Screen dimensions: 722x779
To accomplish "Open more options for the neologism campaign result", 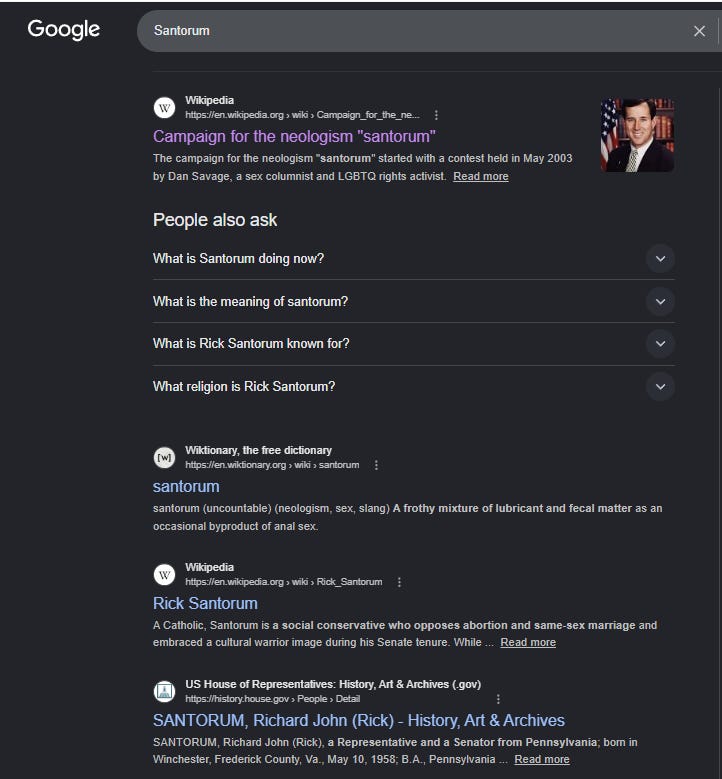I will (436, 115).
